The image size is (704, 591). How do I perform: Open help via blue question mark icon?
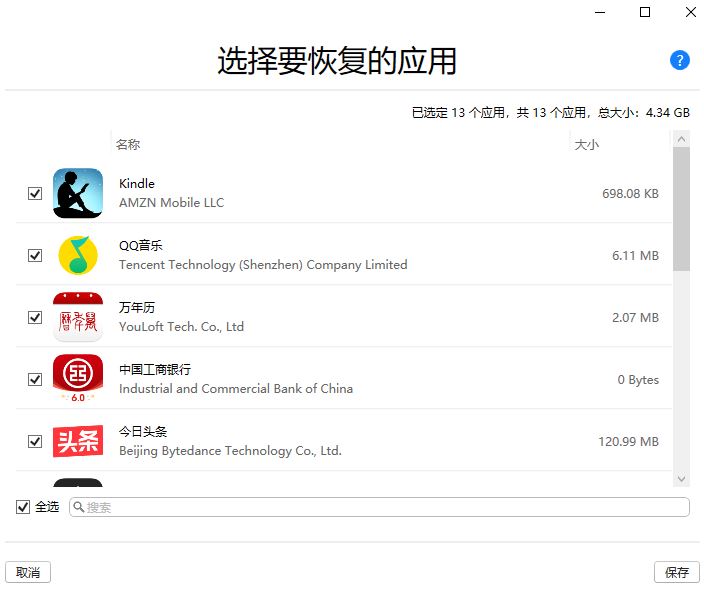tap(679, 60)
